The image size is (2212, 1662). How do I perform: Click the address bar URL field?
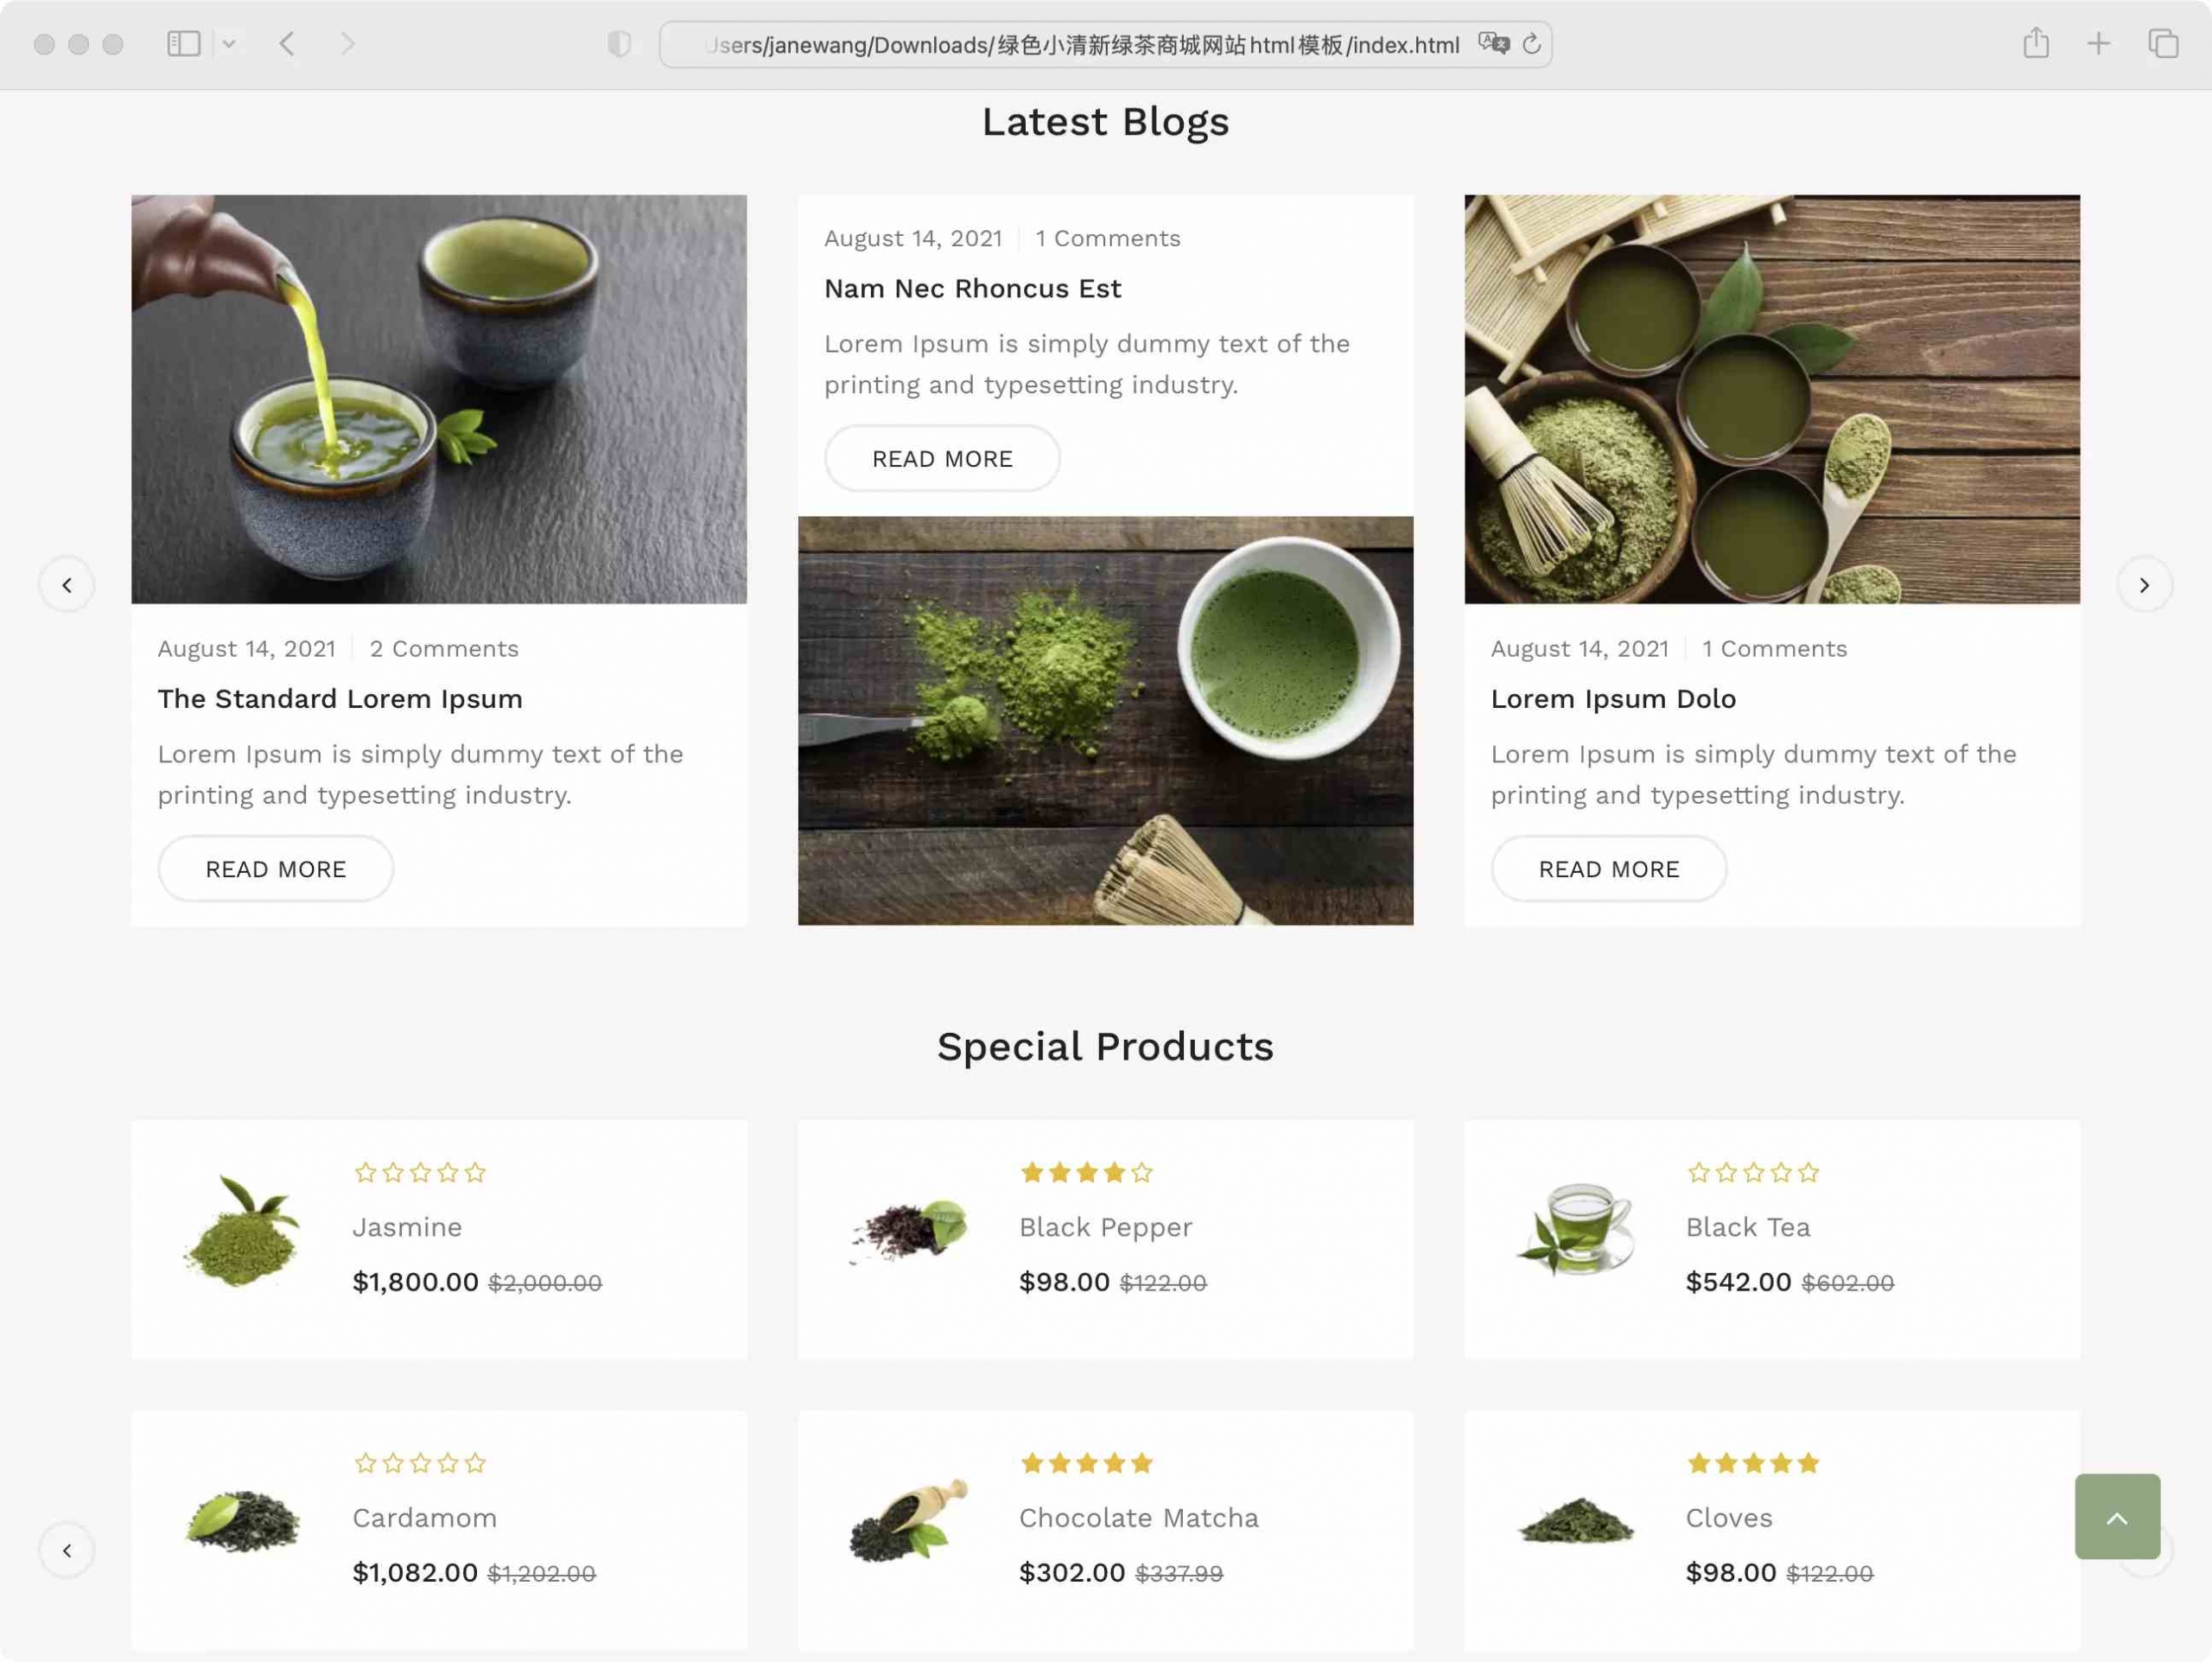point(1080,45)
